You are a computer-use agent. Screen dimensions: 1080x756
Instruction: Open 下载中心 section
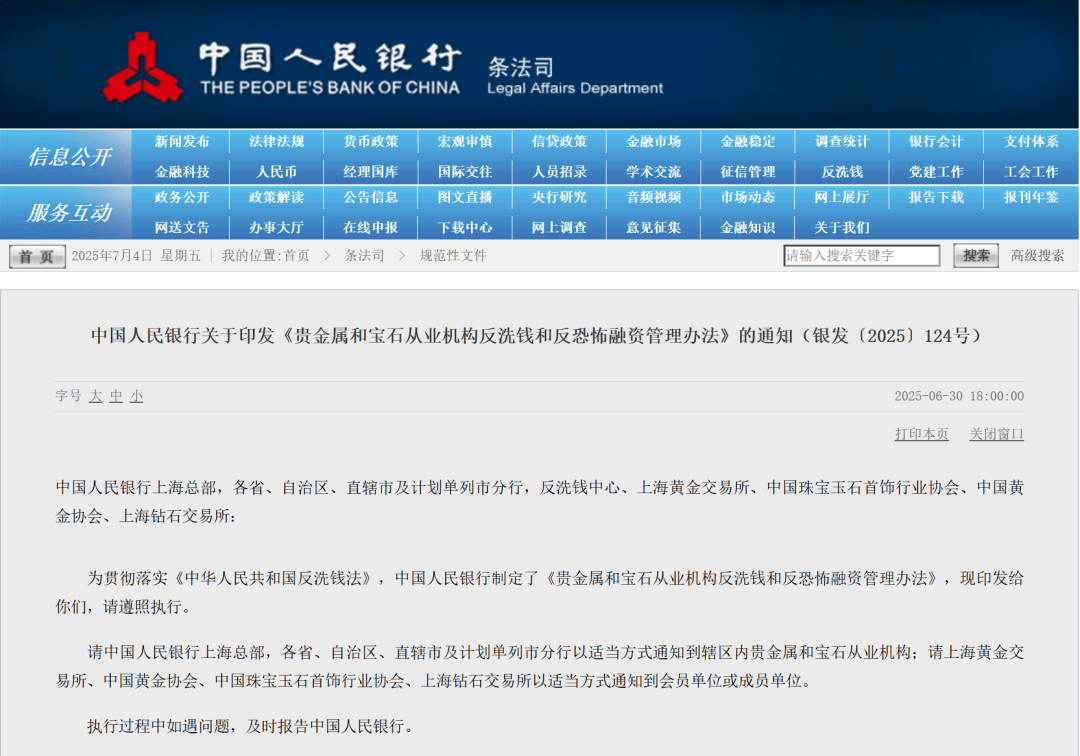[465, 228]
